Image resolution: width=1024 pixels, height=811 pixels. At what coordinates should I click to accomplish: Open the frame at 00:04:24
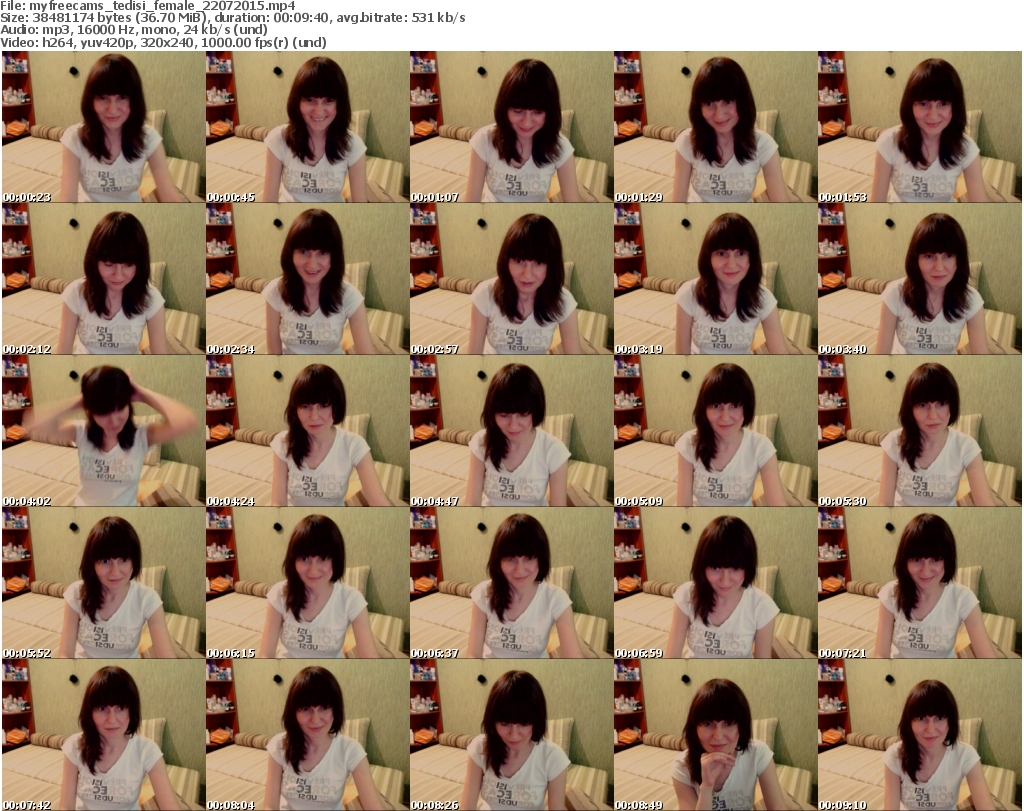(308, 431)
